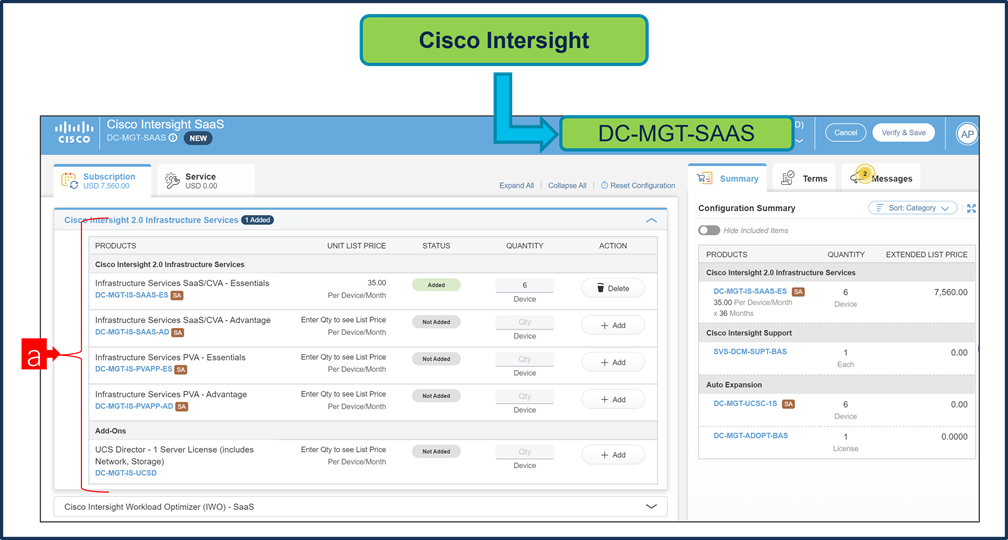
Task: Open DC-MGT-IS-UCSD product link
Action: click(x=126, y=472)
